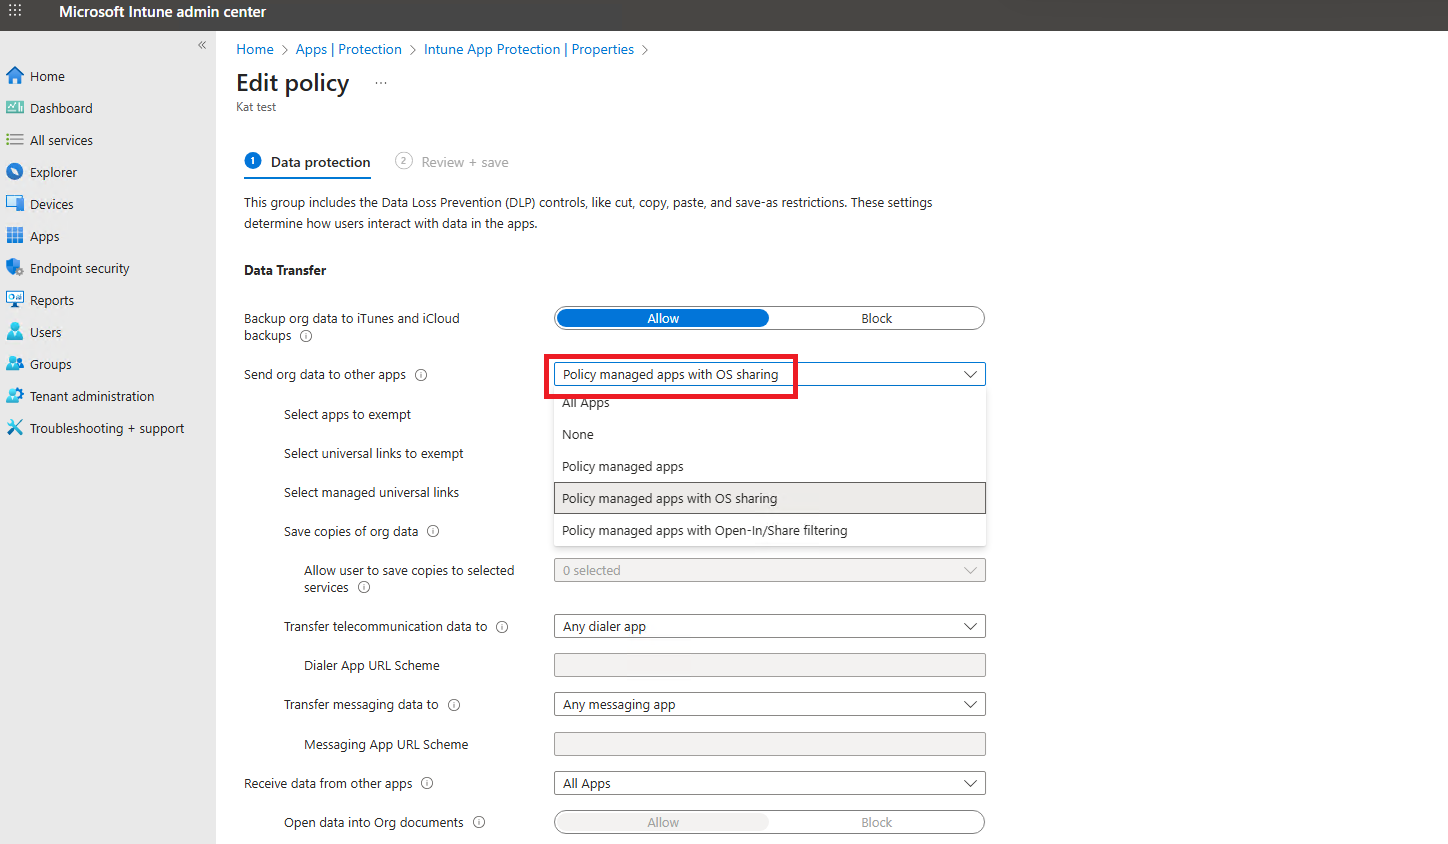1448x844 pixels.
Task: Open the app launcher waffle icon
Action: [x=15, y=11]
